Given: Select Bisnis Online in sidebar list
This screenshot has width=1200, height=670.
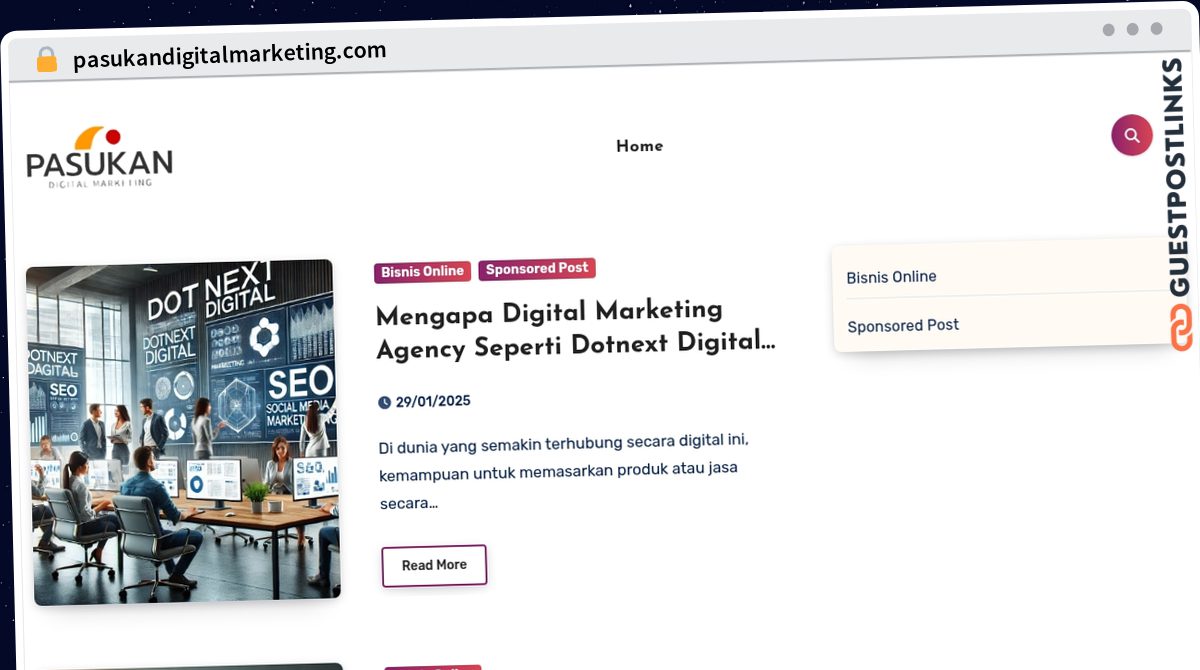Looking at the screenshot, I should 892,277.
